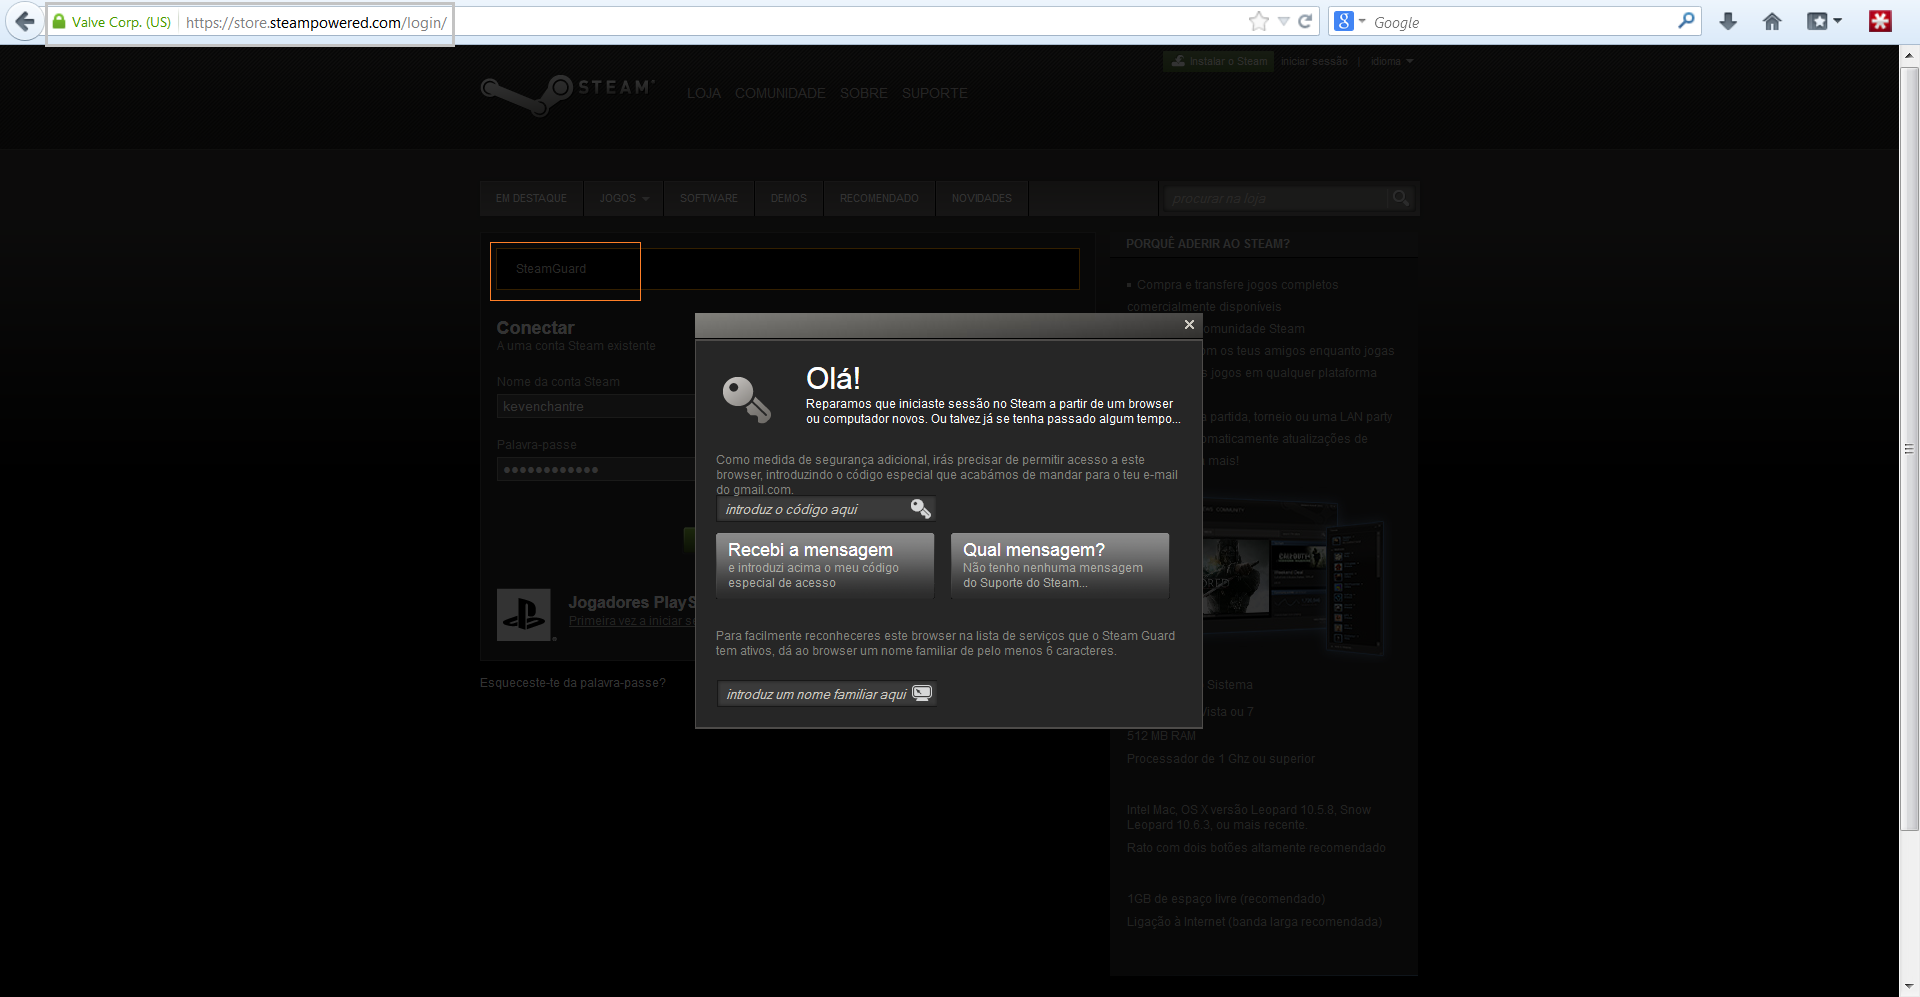
Task: Click the Qual mensagem? button
Action: click(1060, 565)
